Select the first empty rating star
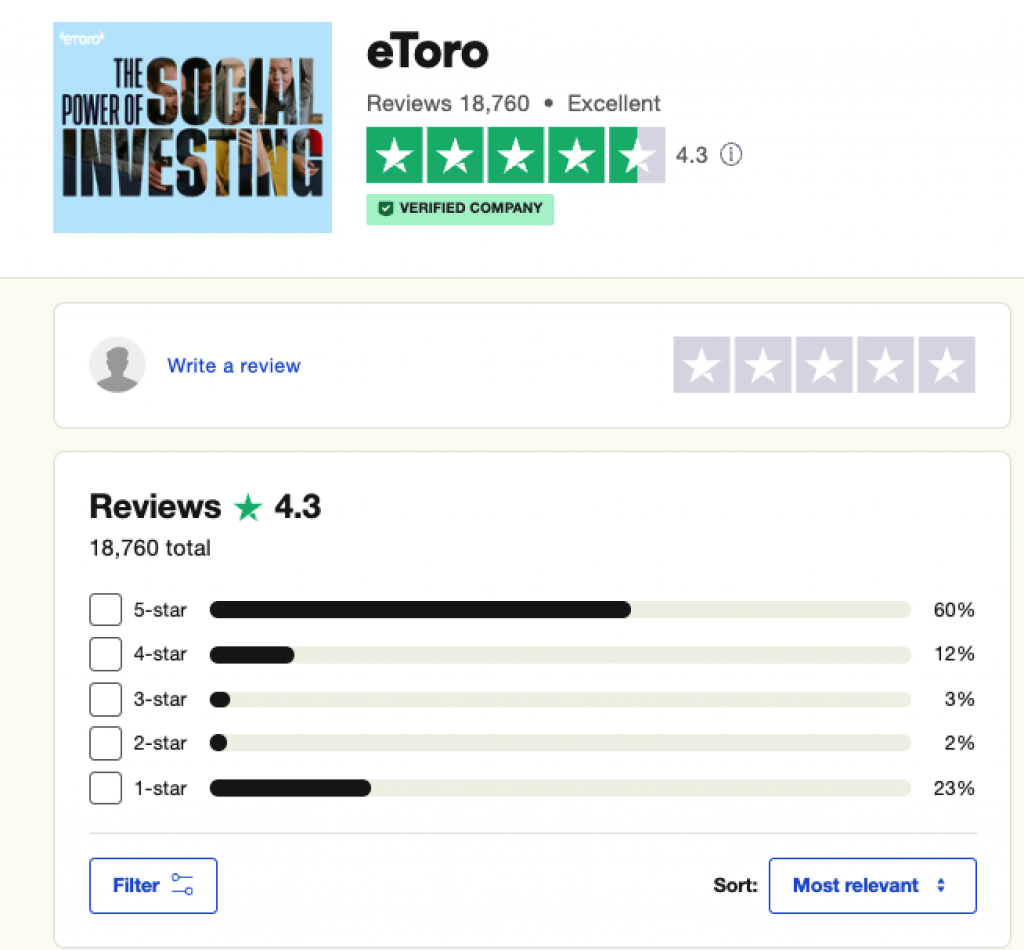 click(x=701, y=365)
